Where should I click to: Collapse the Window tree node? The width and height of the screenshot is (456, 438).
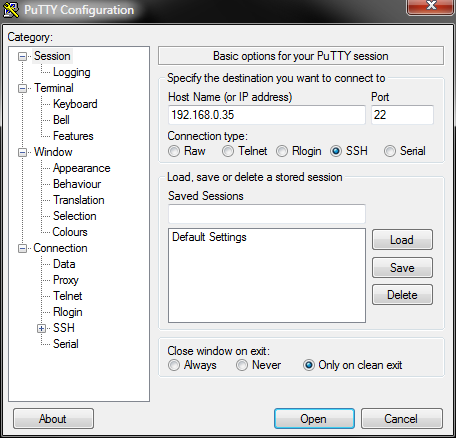(22, 152)
